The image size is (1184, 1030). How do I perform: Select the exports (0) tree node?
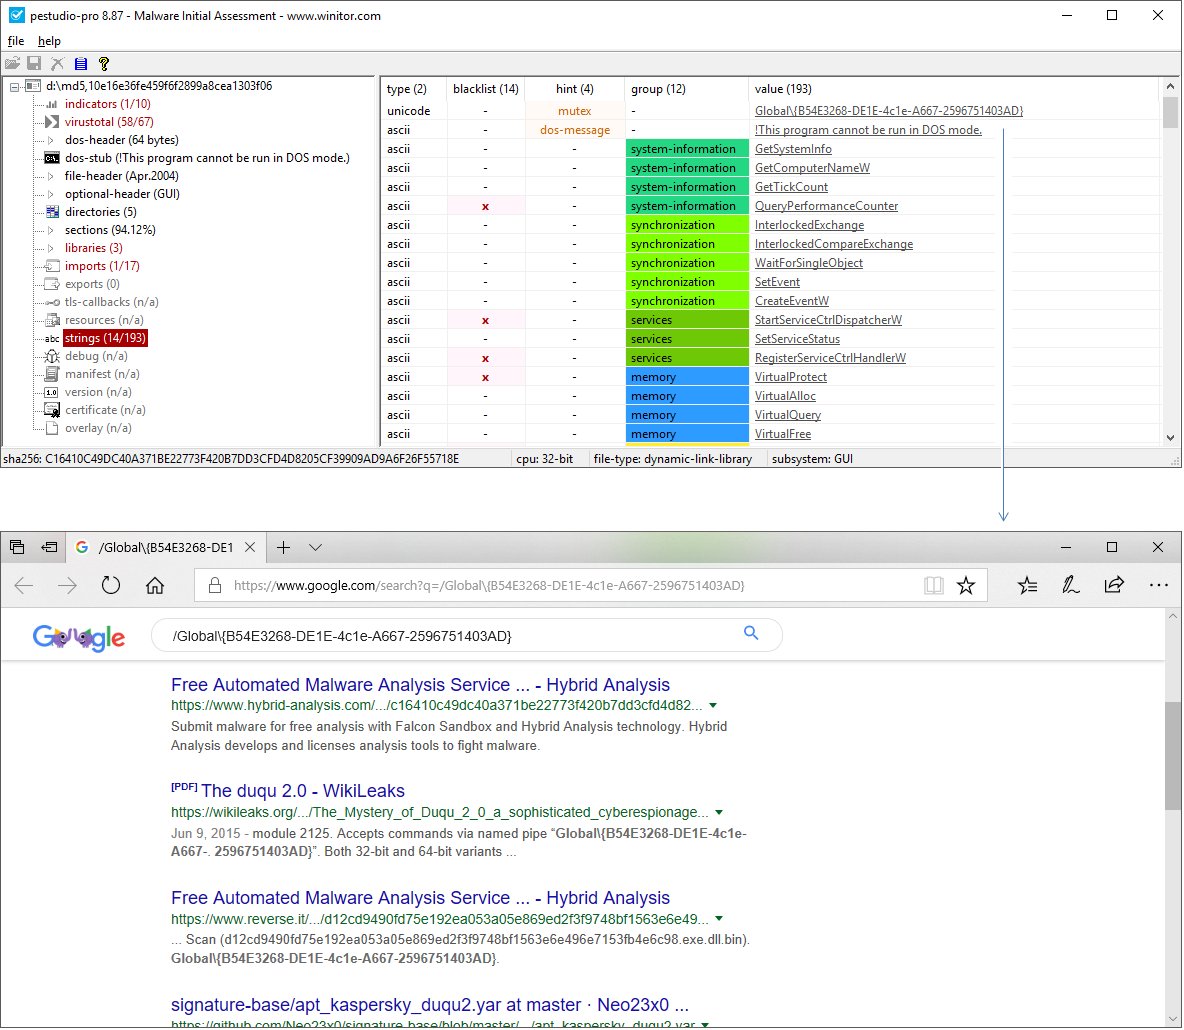coord(92,284)
